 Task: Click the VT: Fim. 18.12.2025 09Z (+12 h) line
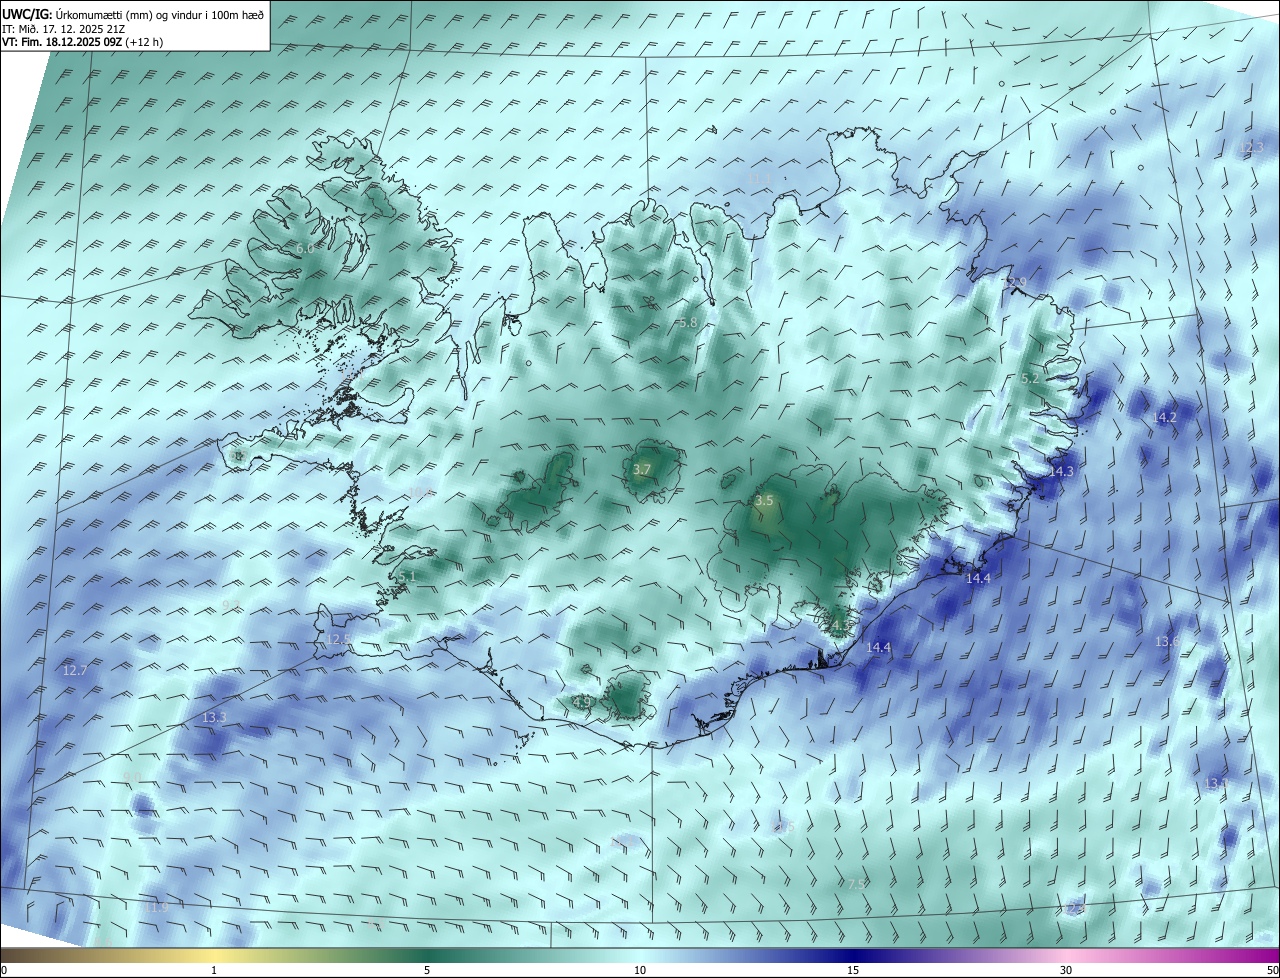[83, 42]
